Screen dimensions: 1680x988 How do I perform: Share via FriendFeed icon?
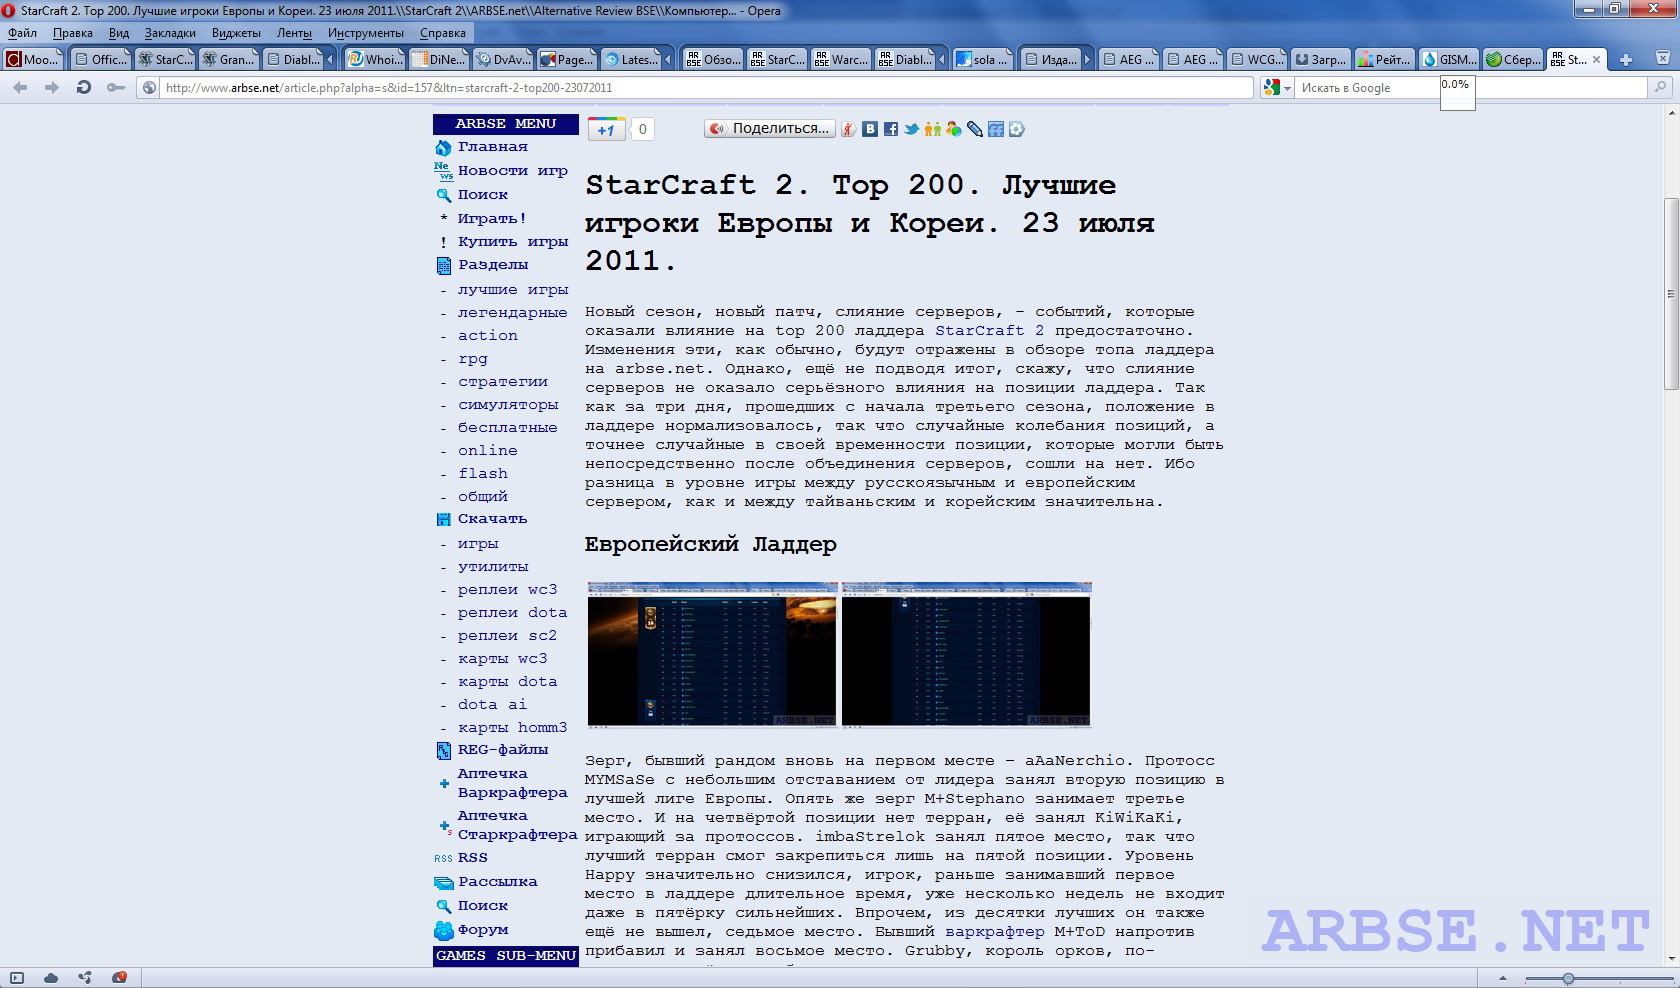click(996, 129)
